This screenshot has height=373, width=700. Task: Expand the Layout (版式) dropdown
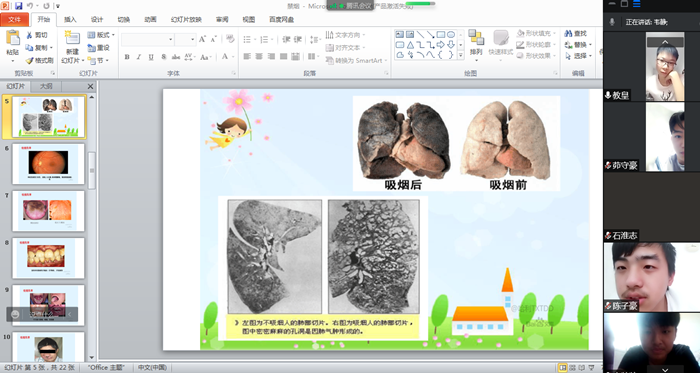point(100,35)
